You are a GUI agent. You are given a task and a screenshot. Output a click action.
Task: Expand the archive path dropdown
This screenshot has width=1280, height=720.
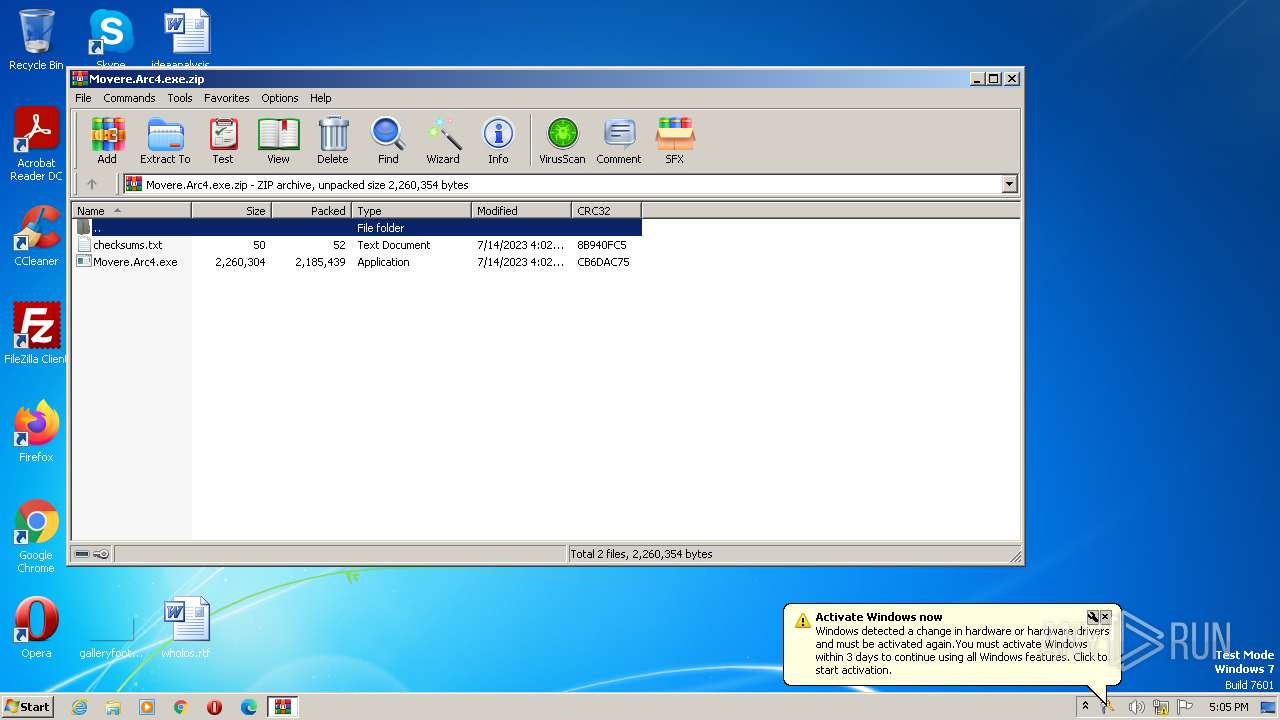pyautogui.click(x=1009, y=184)
